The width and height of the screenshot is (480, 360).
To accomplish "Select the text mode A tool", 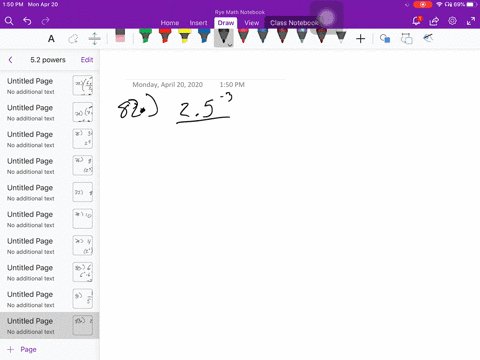I will pyautogui.click(x=51, y=39).
